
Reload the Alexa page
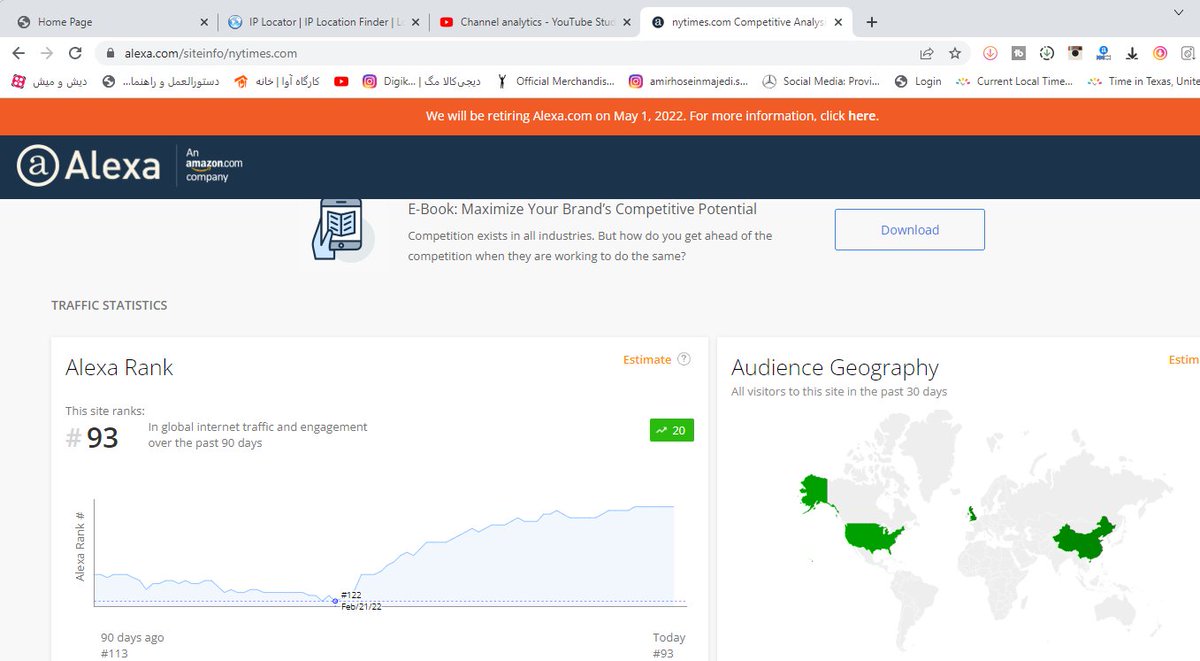74,53
